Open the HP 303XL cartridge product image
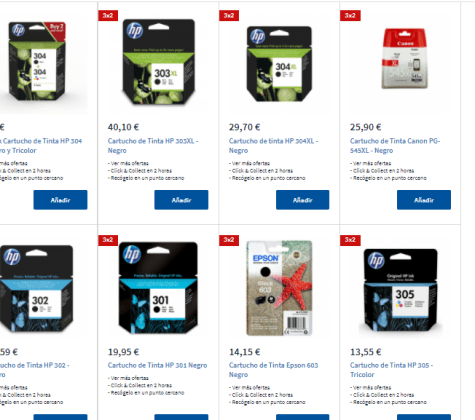 [x=158, y=62]
